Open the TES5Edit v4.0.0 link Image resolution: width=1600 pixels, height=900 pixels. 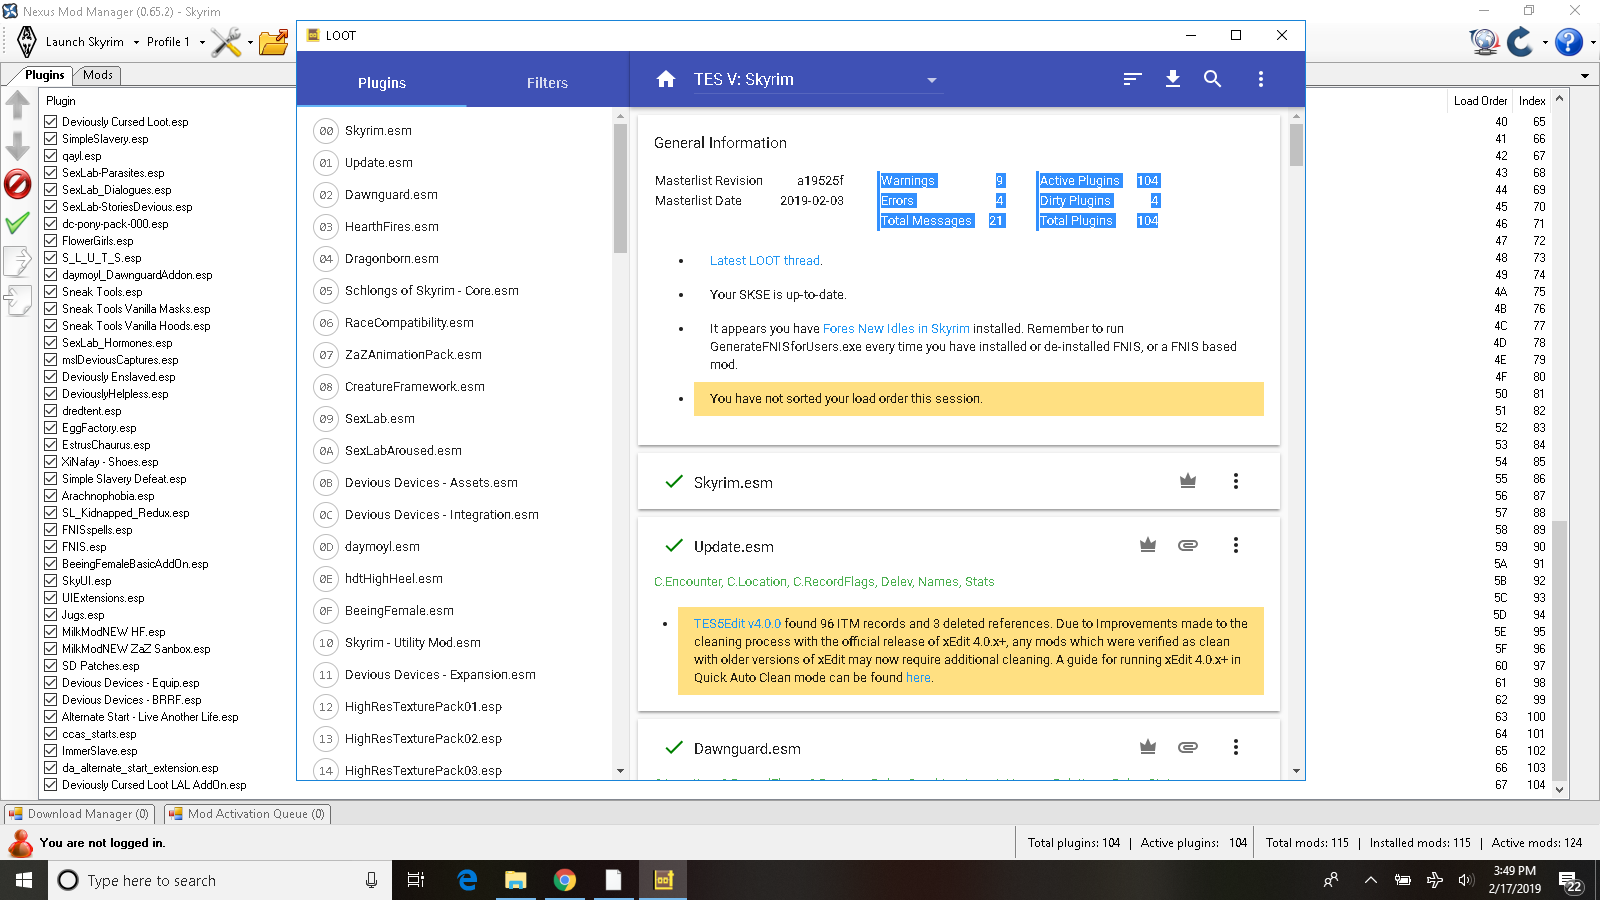tap(737, 624)
